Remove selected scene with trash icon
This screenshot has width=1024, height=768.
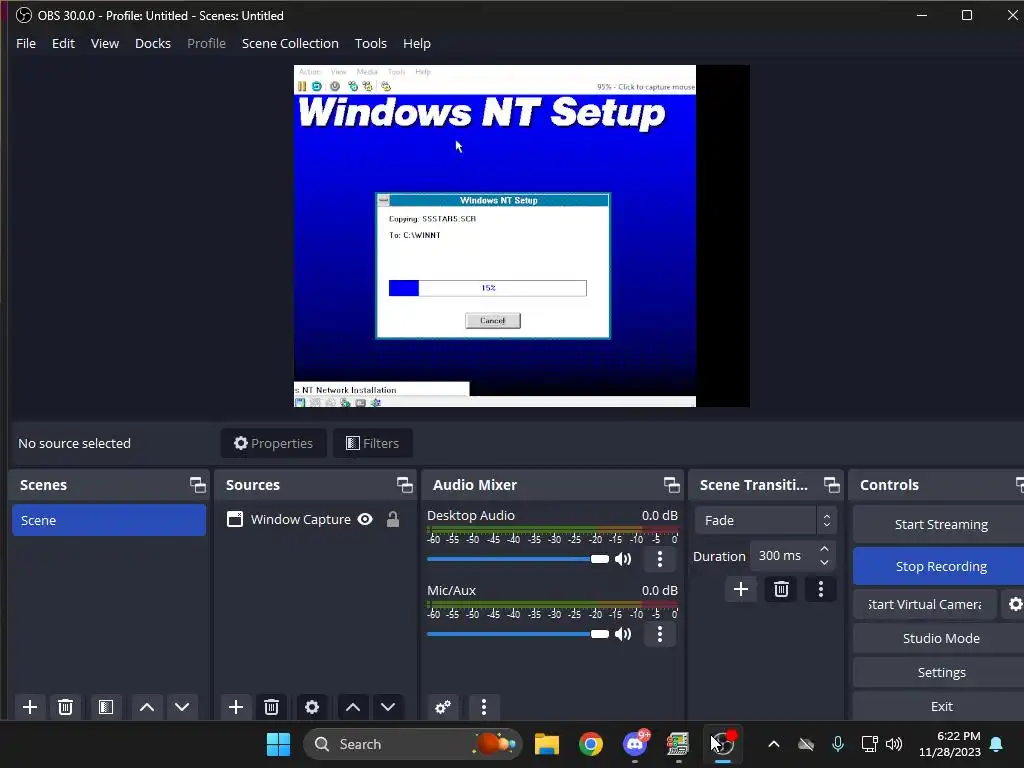click(x=65, y=707)
